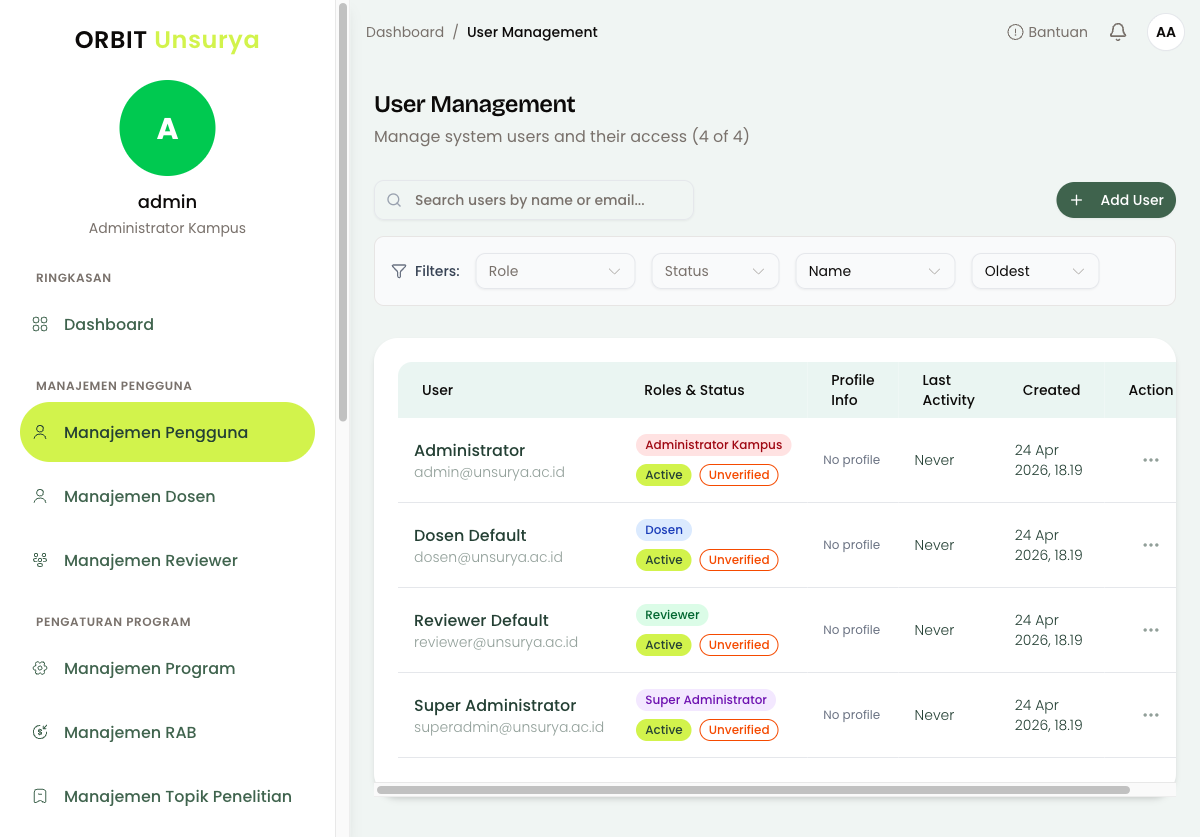
Task: Click the Bantuan help link
Action: click(1047, 32)
